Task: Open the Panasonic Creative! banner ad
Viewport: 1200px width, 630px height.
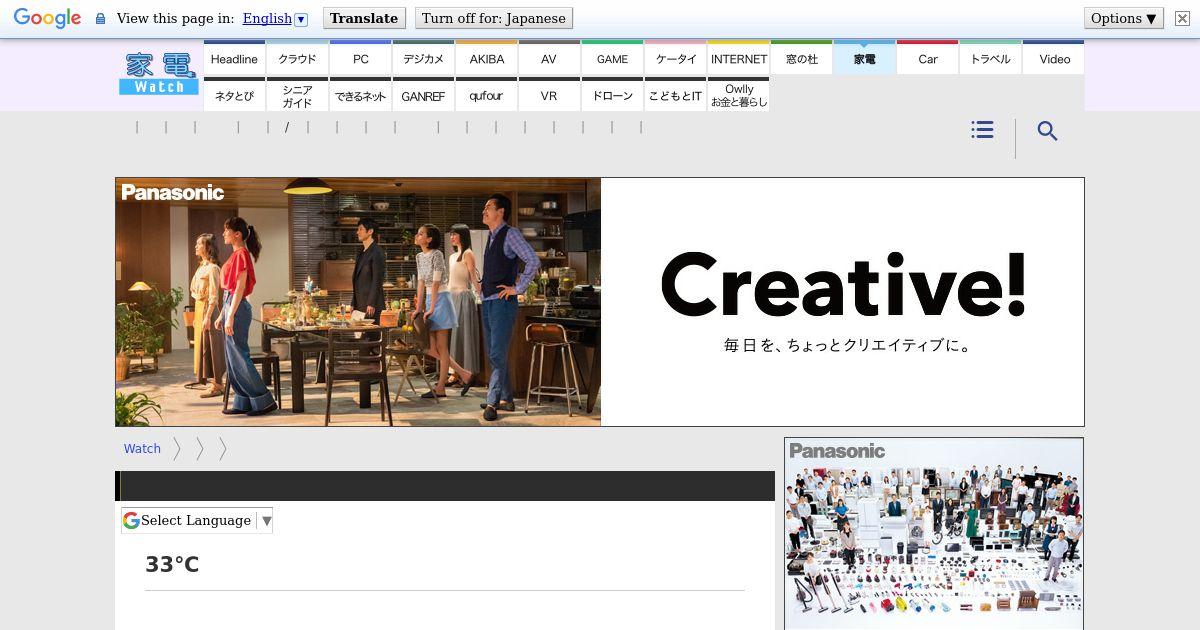Action: 600,302
